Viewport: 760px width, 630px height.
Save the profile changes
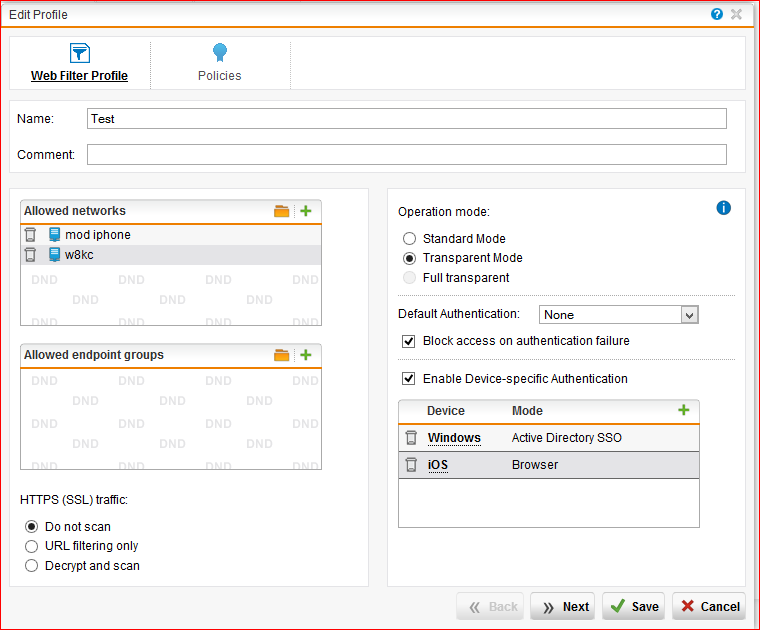[x=634, y=606]
